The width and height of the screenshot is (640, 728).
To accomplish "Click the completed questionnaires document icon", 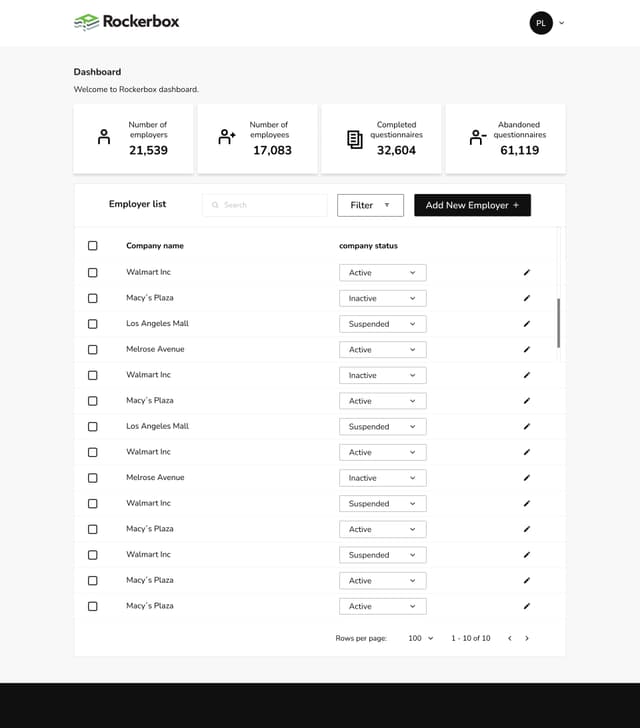I will (x=355, y=140).
